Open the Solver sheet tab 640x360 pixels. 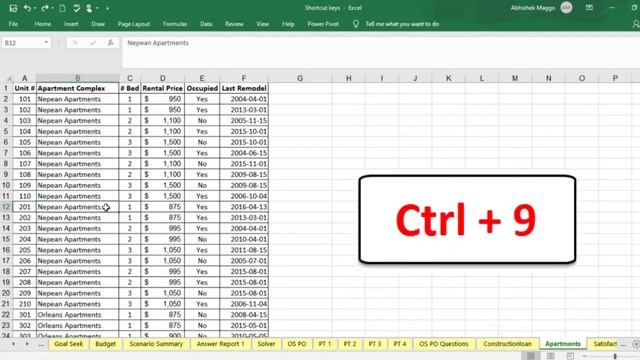[x=266, y=344]
